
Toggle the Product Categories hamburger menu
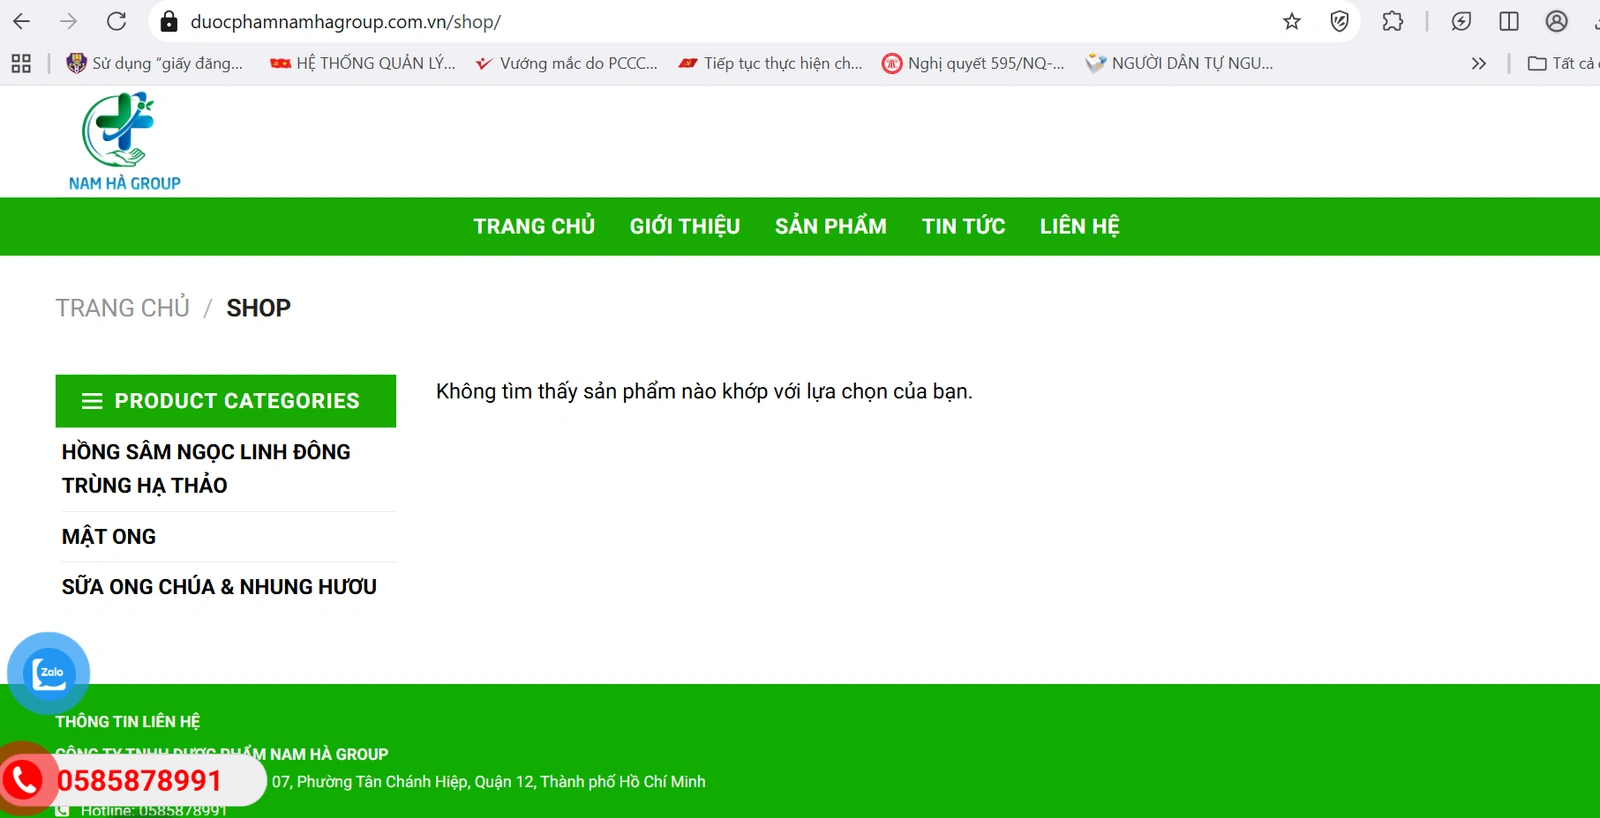pyautogui.click(x=92, y=401)
